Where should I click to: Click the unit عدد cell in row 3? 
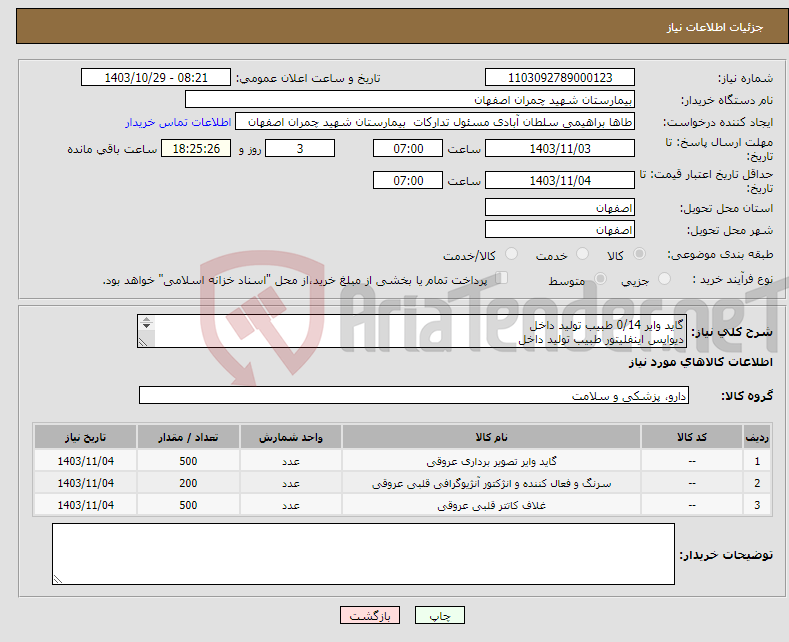coord(291,505)
